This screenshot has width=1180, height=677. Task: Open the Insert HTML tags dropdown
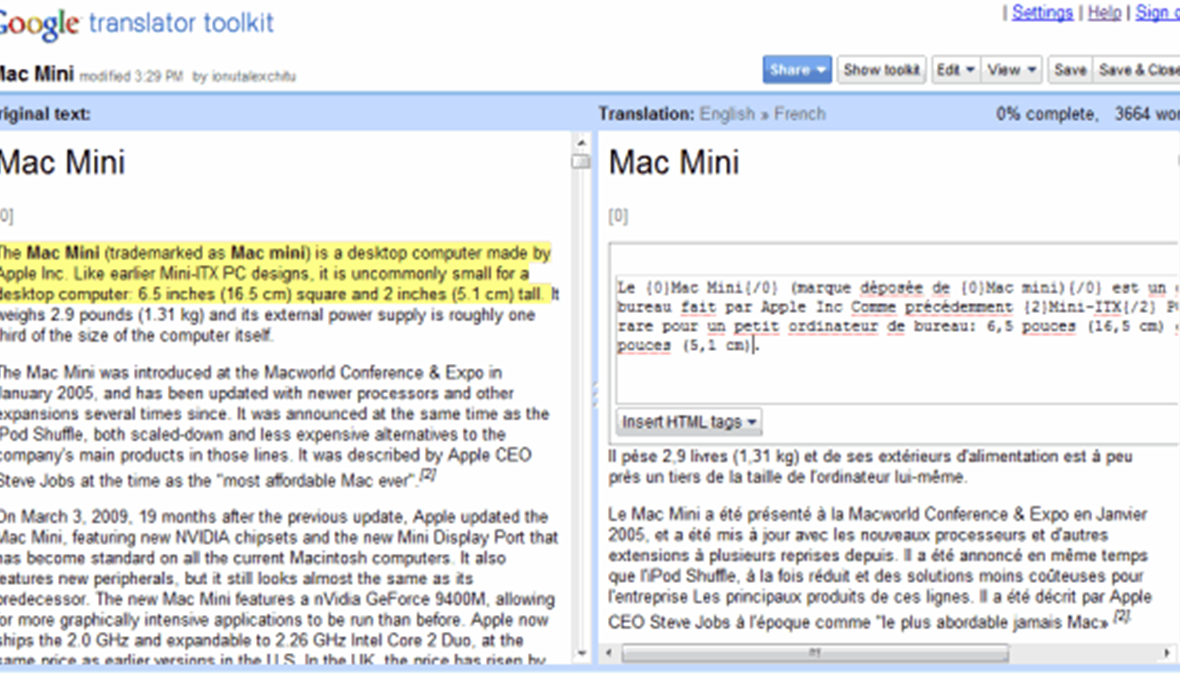pyautogui.click(x=689, y=422)
